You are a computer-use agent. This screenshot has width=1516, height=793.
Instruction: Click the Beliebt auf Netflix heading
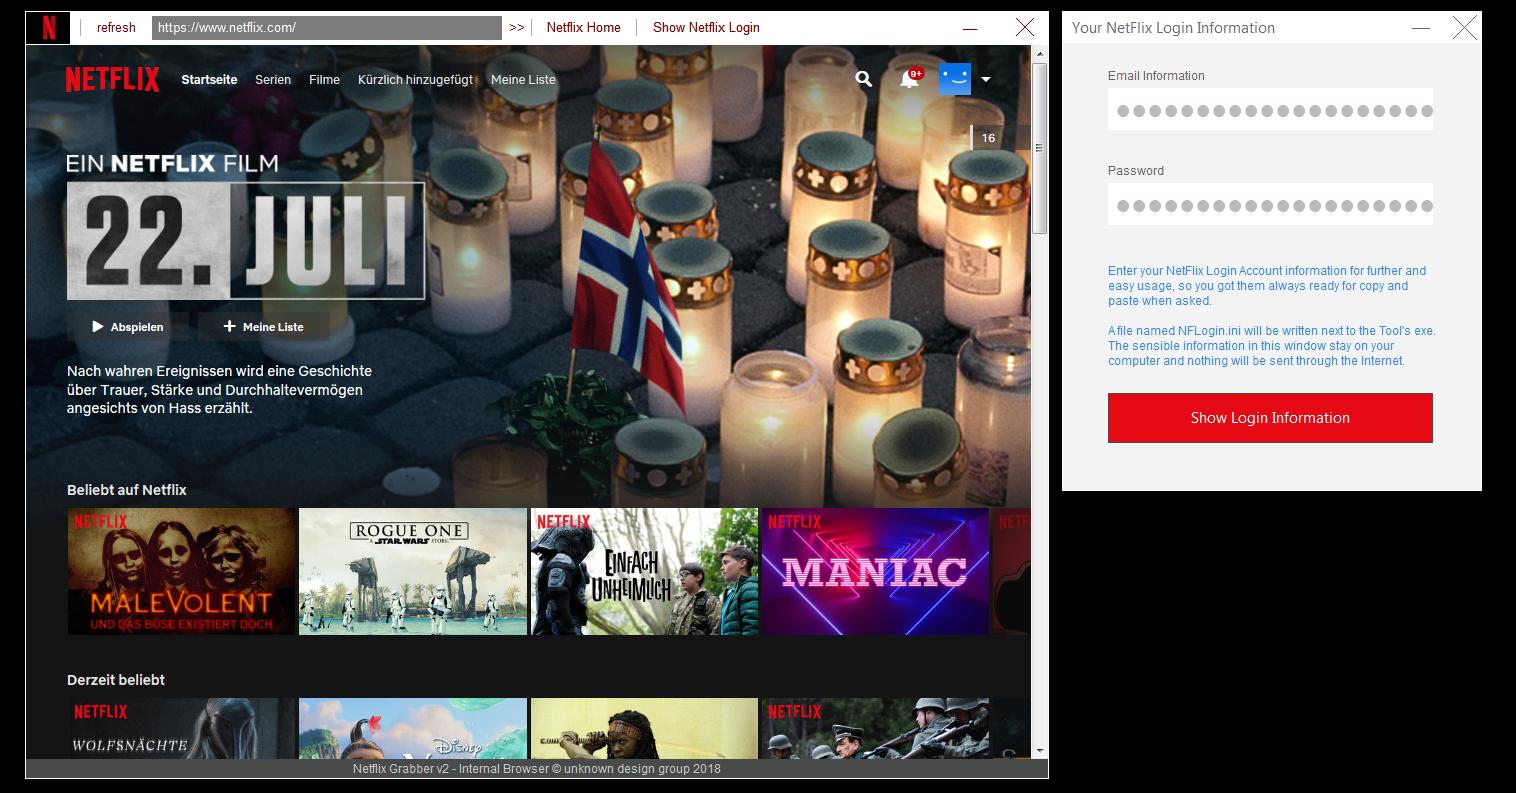click(127, 490)
